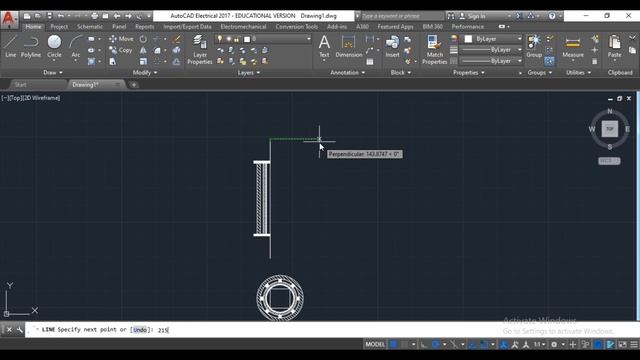Switch to the Start file tab
This screenshot has width=640, height=360.
pos(20,85)
